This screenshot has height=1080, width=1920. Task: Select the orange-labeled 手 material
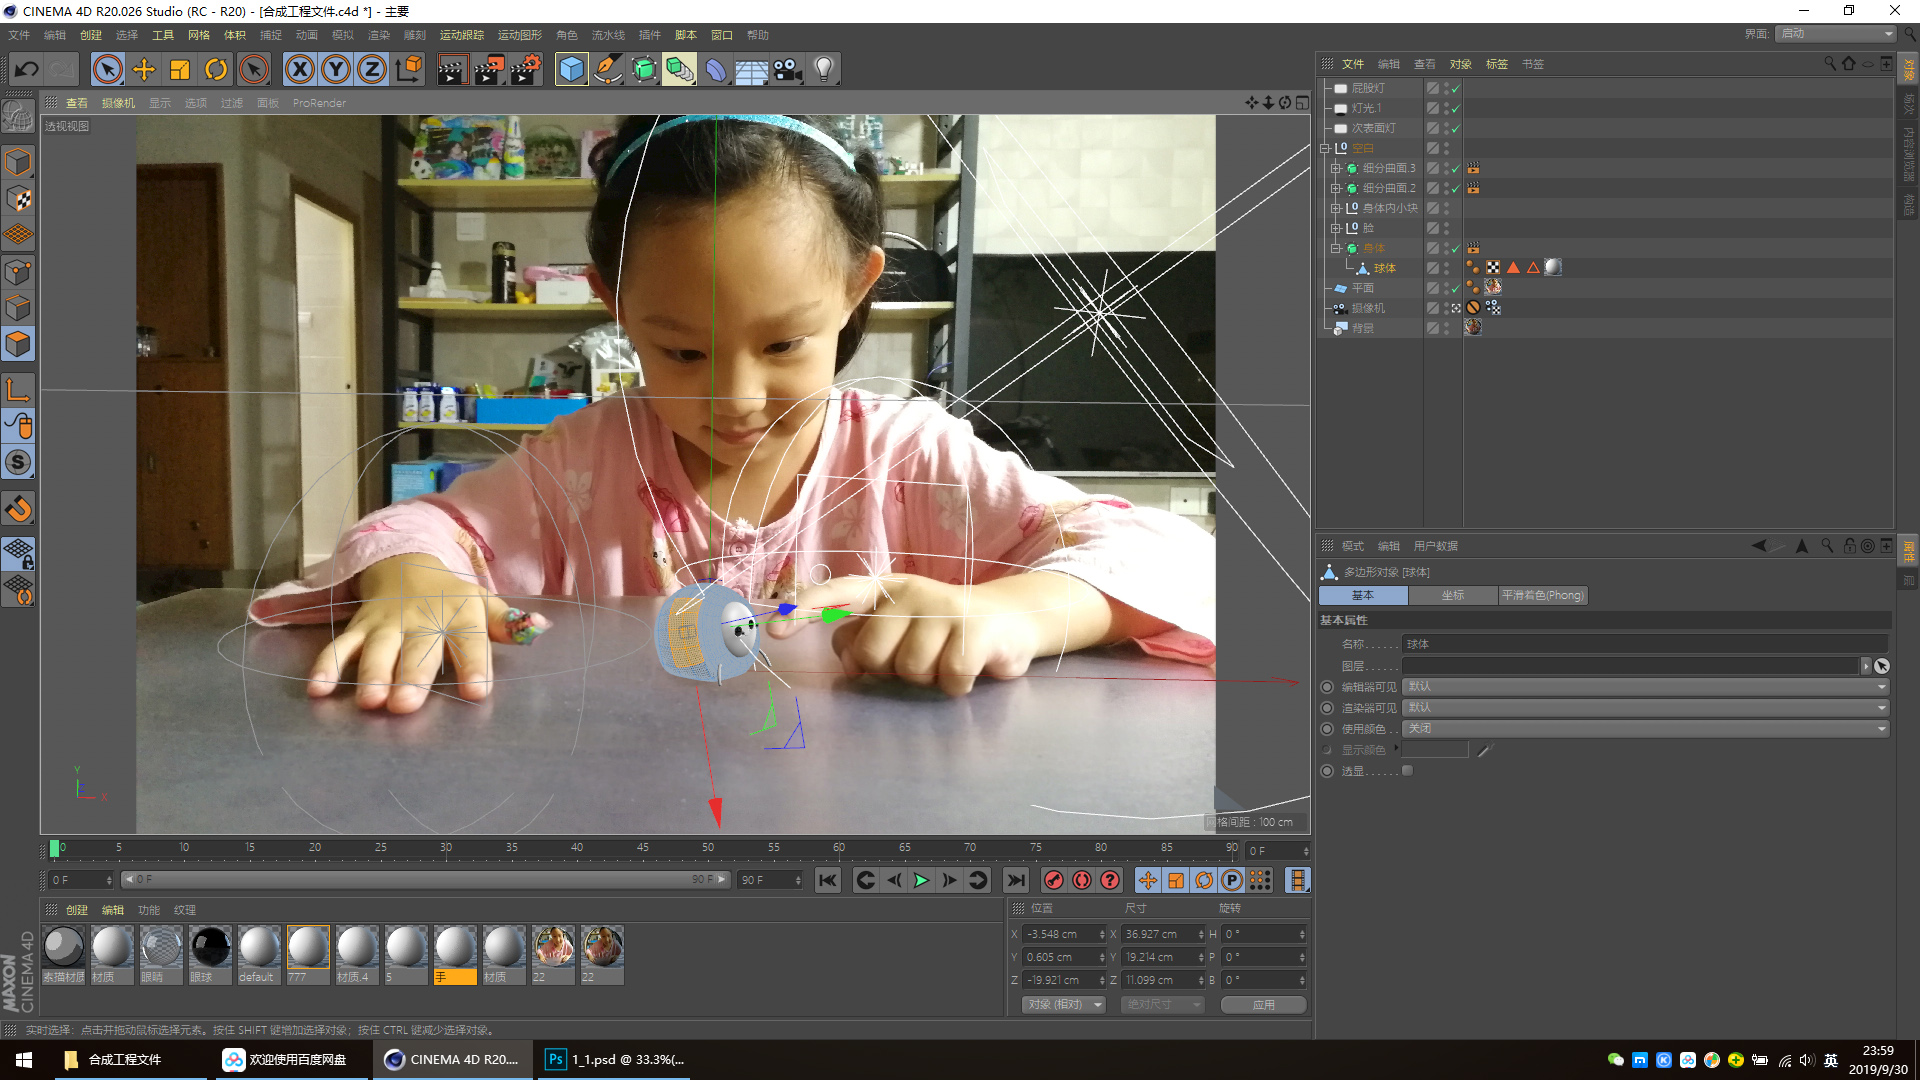pos(455,955)
